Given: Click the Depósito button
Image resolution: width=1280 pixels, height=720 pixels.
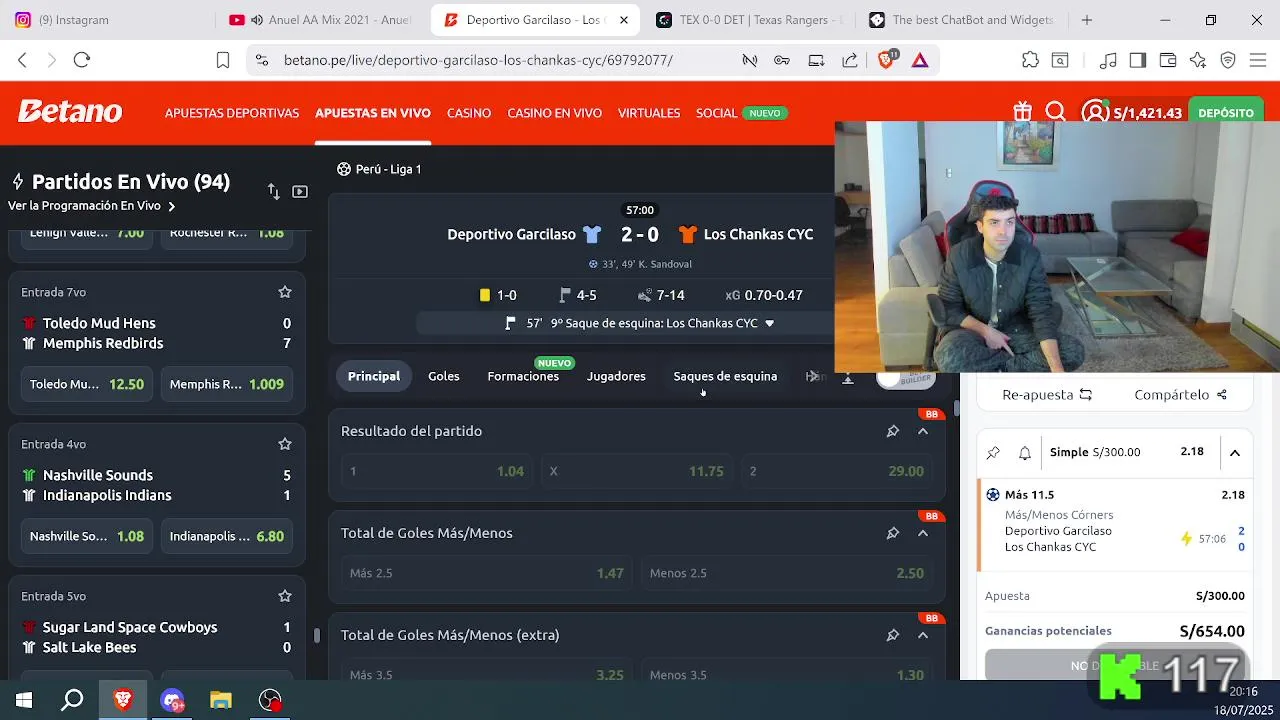Looking at the screenshot, I should pos(1225,113).
